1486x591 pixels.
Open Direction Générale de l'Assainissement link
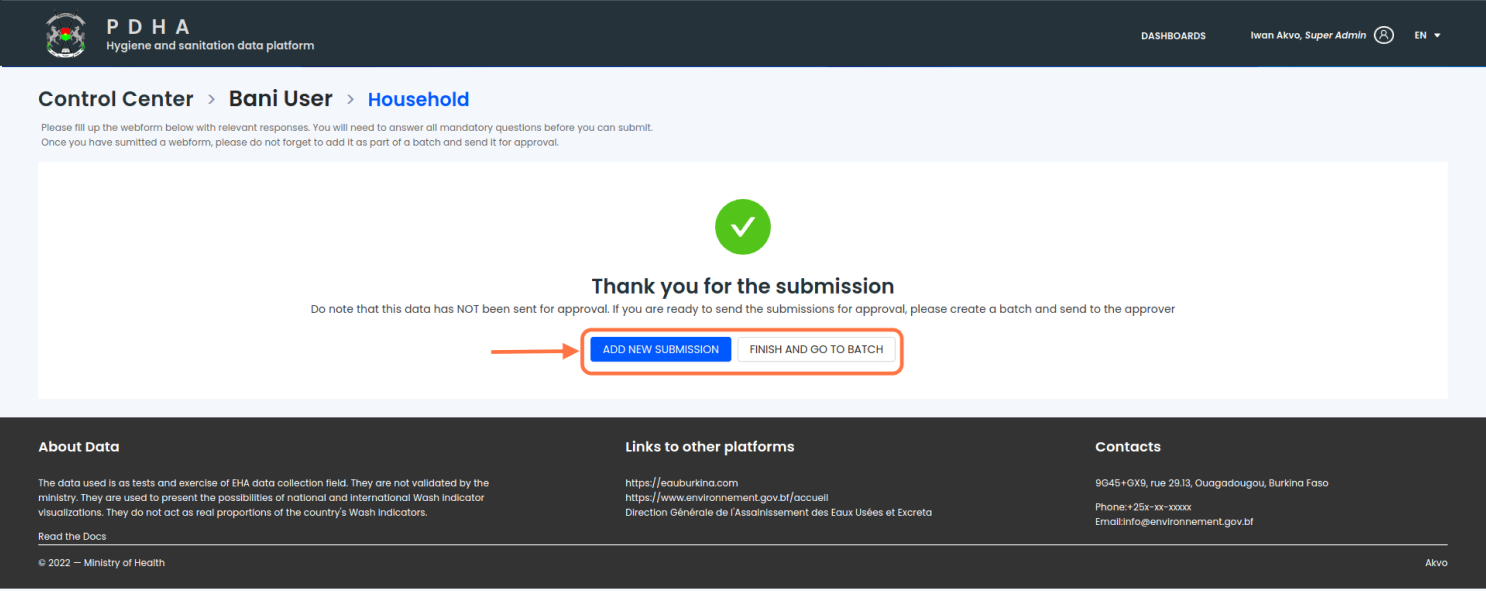[778, 512]
